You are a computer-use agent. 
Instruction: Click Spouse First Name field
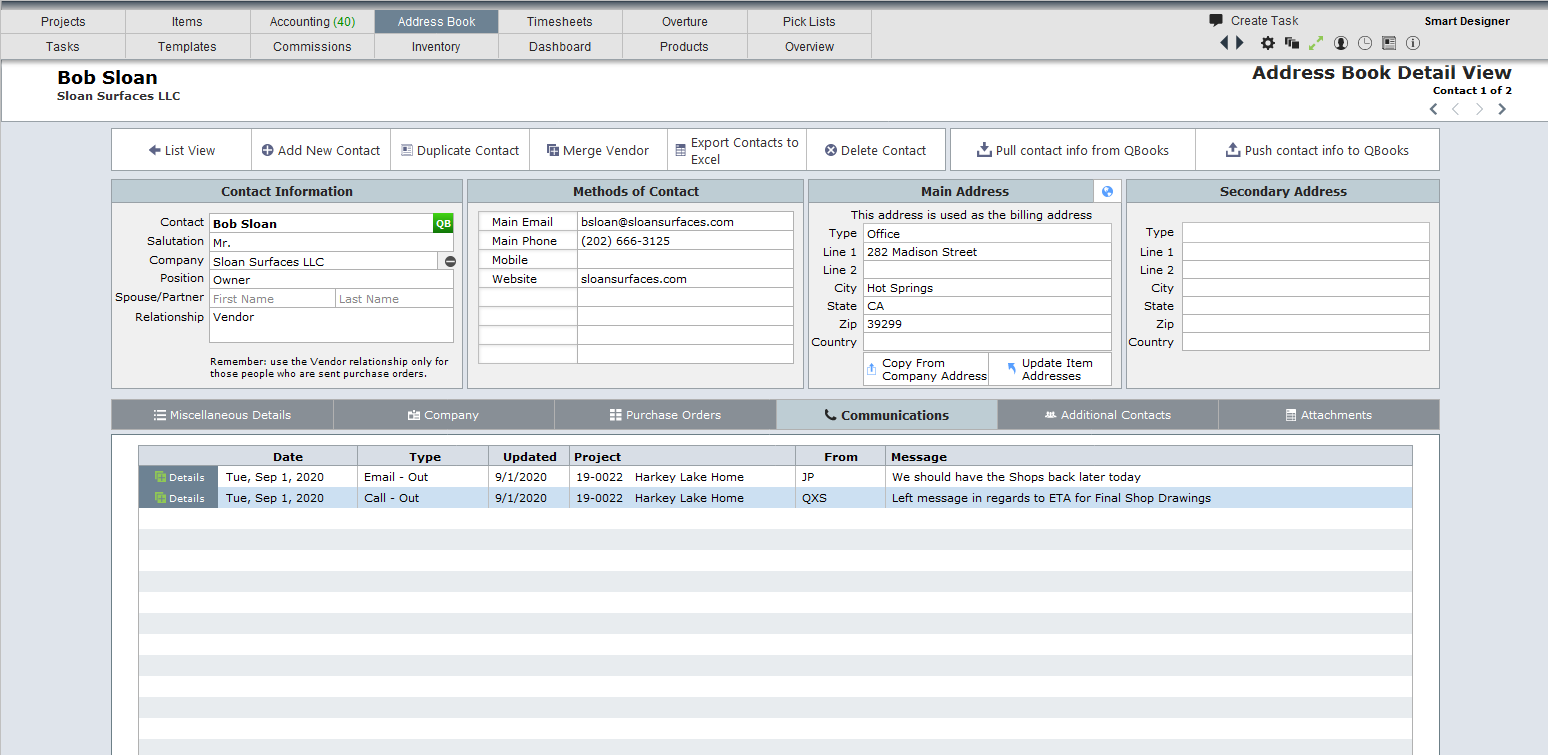click(272, 299)
